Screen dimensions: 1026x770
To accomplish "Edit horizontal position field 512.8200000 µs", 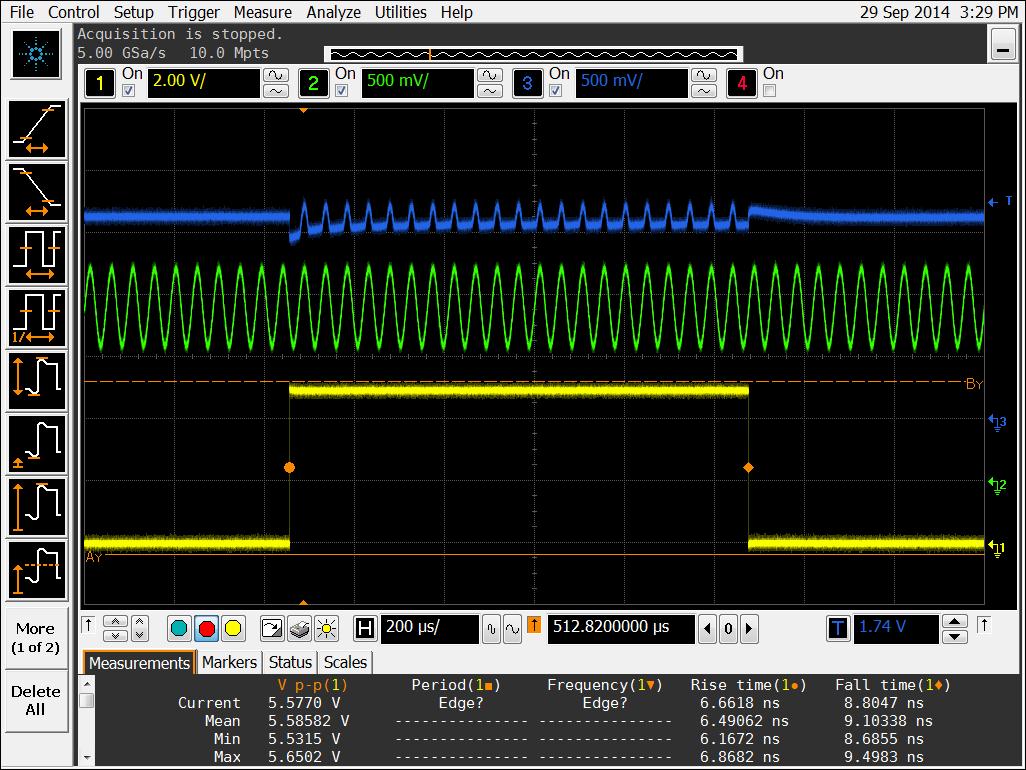I will pos(621,629).
